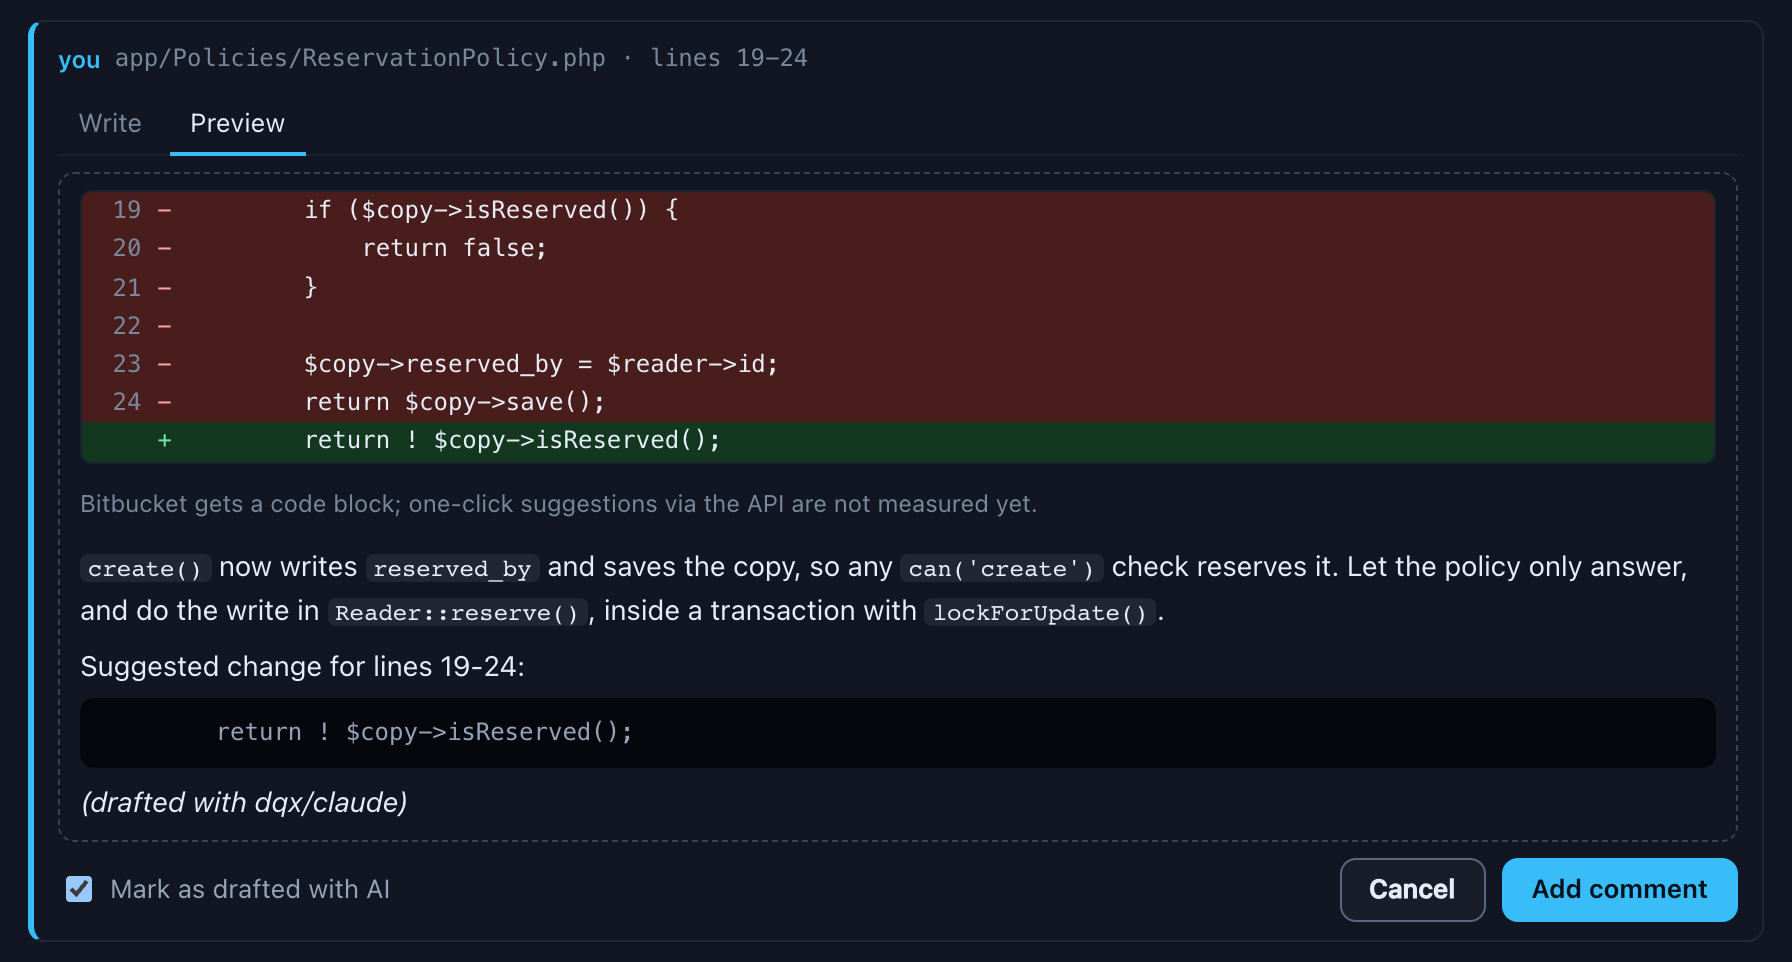Click '(drafted with dqx/claude)' footer text
The height and width of the screenshot is (962, 1792).
point(244,803)
